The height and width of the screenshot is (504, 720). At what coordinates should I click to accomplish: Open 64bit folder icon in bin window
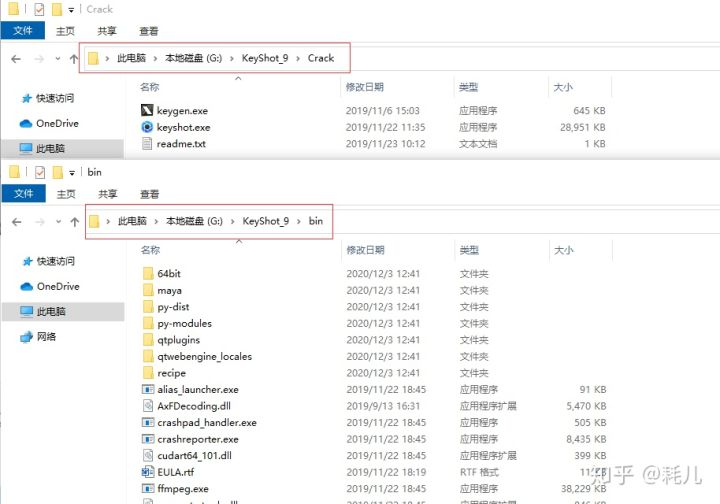point(148,274)
